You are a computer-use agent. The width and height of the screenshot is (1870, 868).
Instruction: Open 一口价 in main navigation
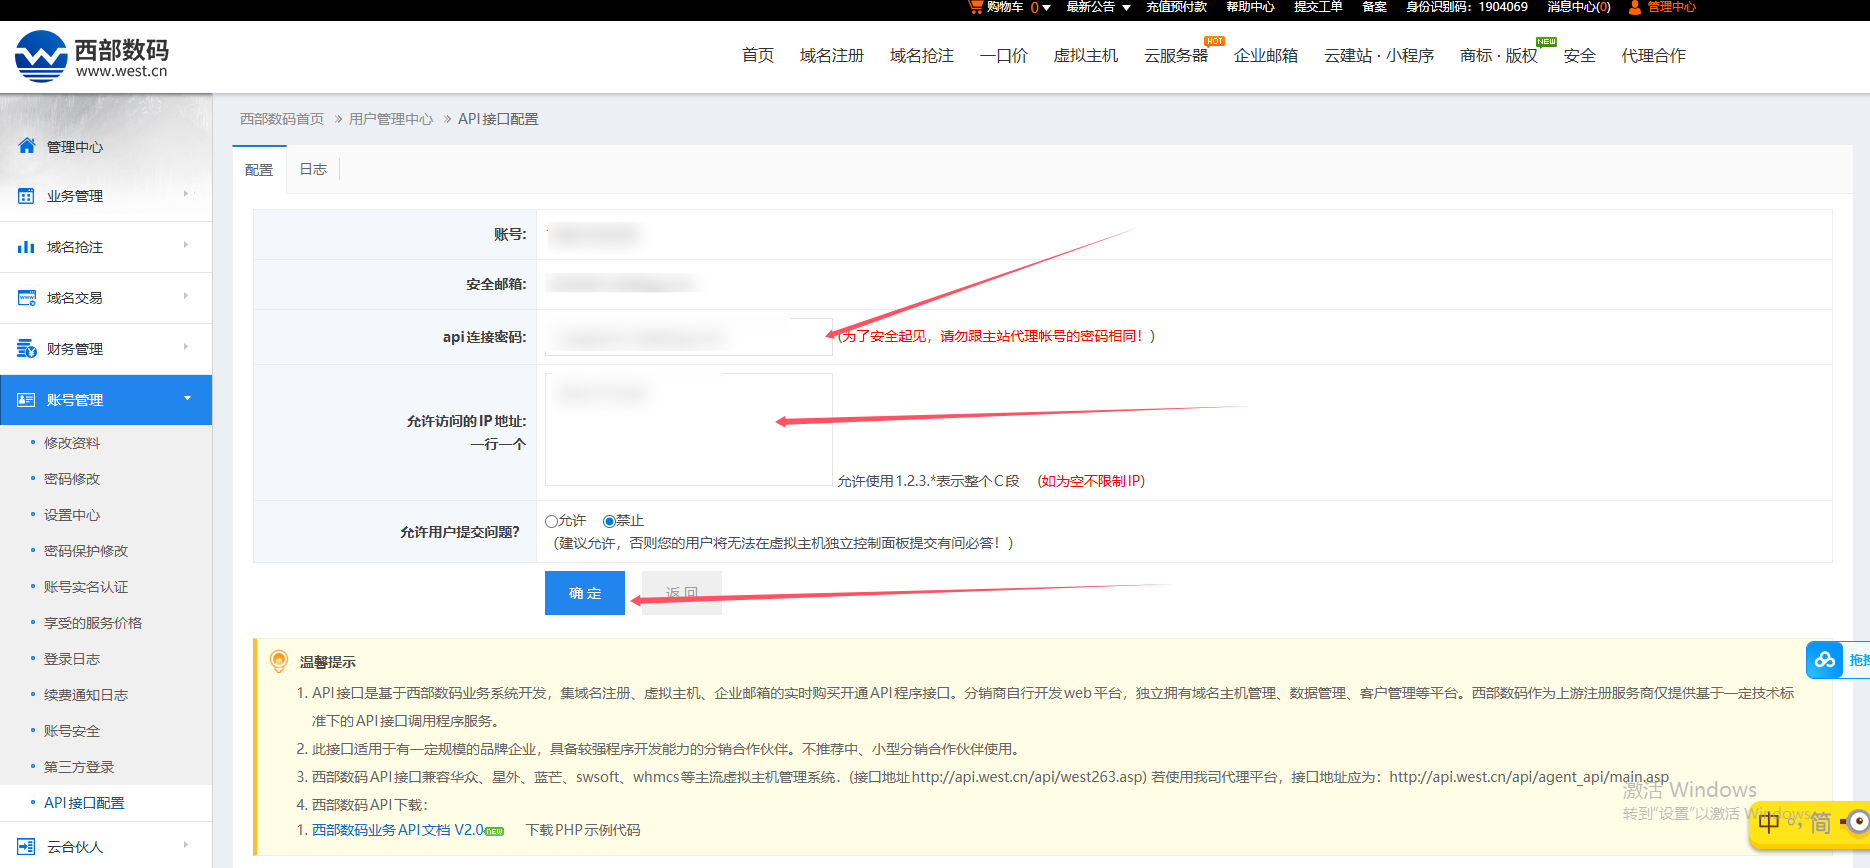click(1004, 56)
